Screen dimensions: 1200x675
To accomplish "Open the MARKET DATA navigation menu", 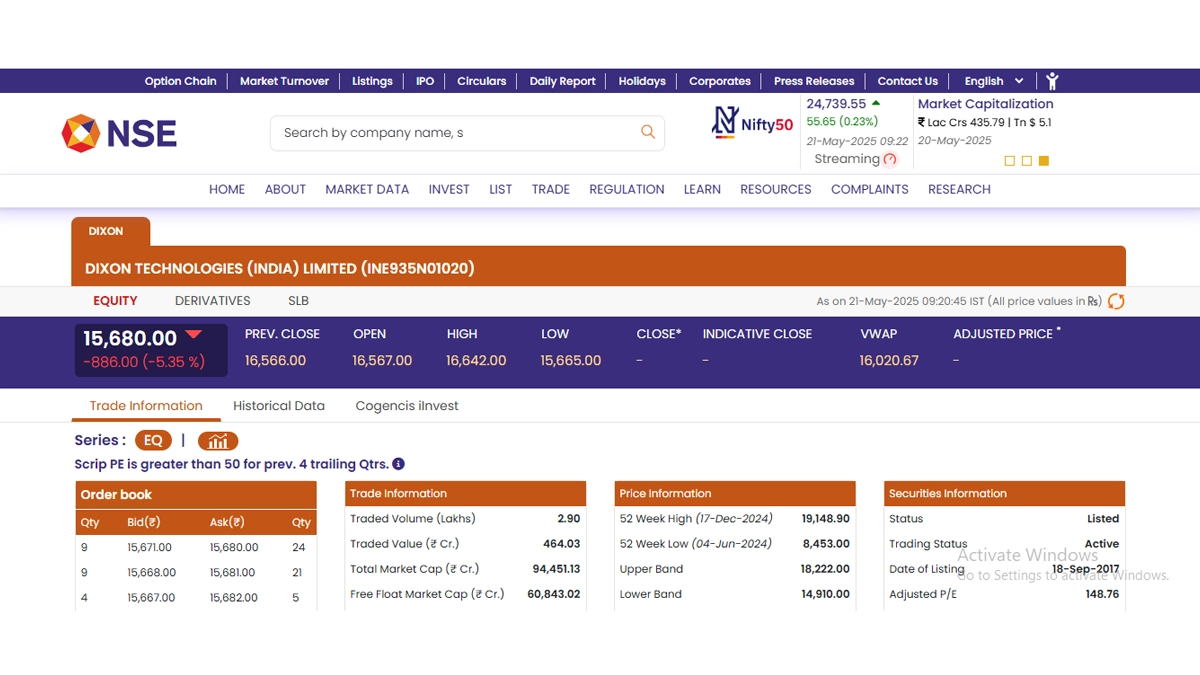I will pos(367,189).
